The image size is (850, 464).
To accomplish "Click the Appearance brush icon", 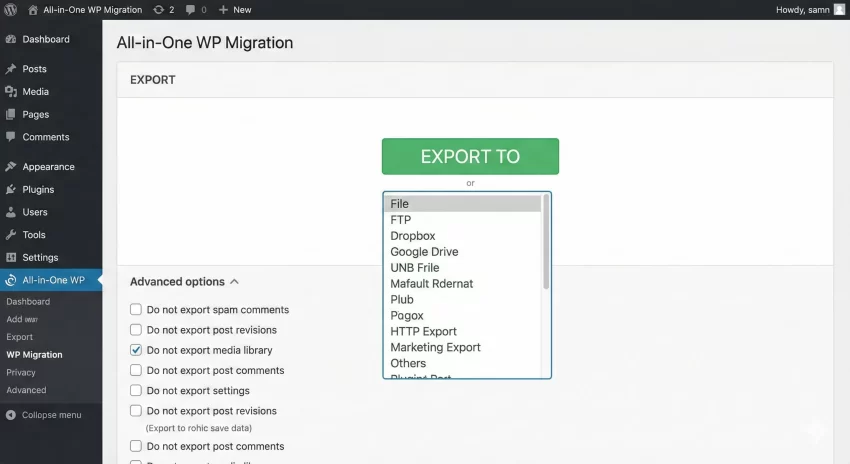I will pos(10,166).
